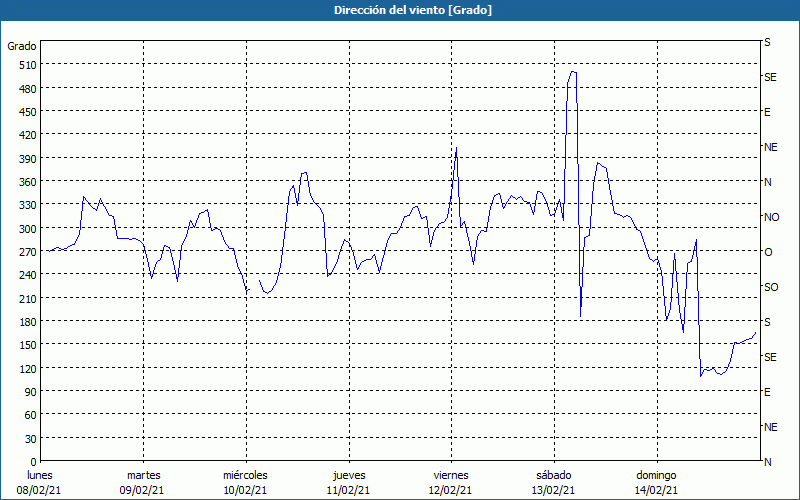Click the "SO" compass direction label
The width and height of the screenshot is (800, 500).
(x=771, y=287)
